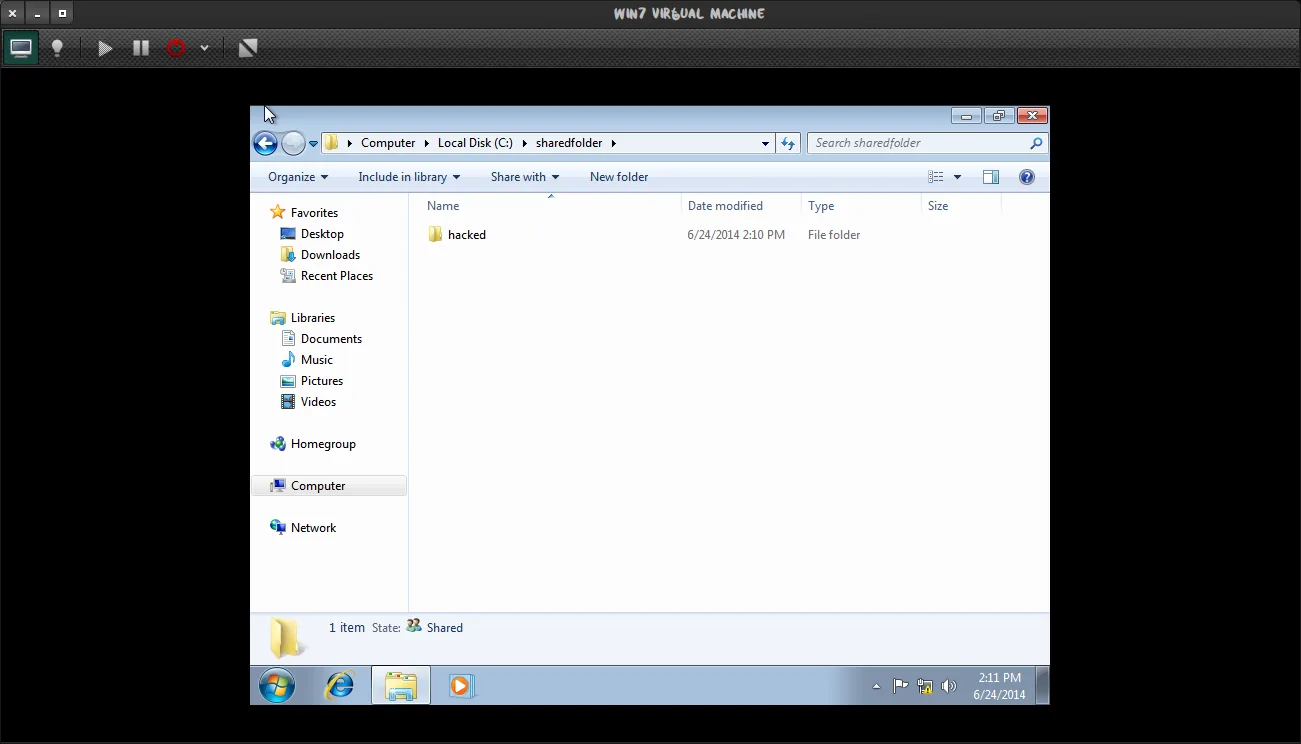The width and height of the screenshot is (1301, 744).
Task: Open Recent Places
Action: point(337,276)
